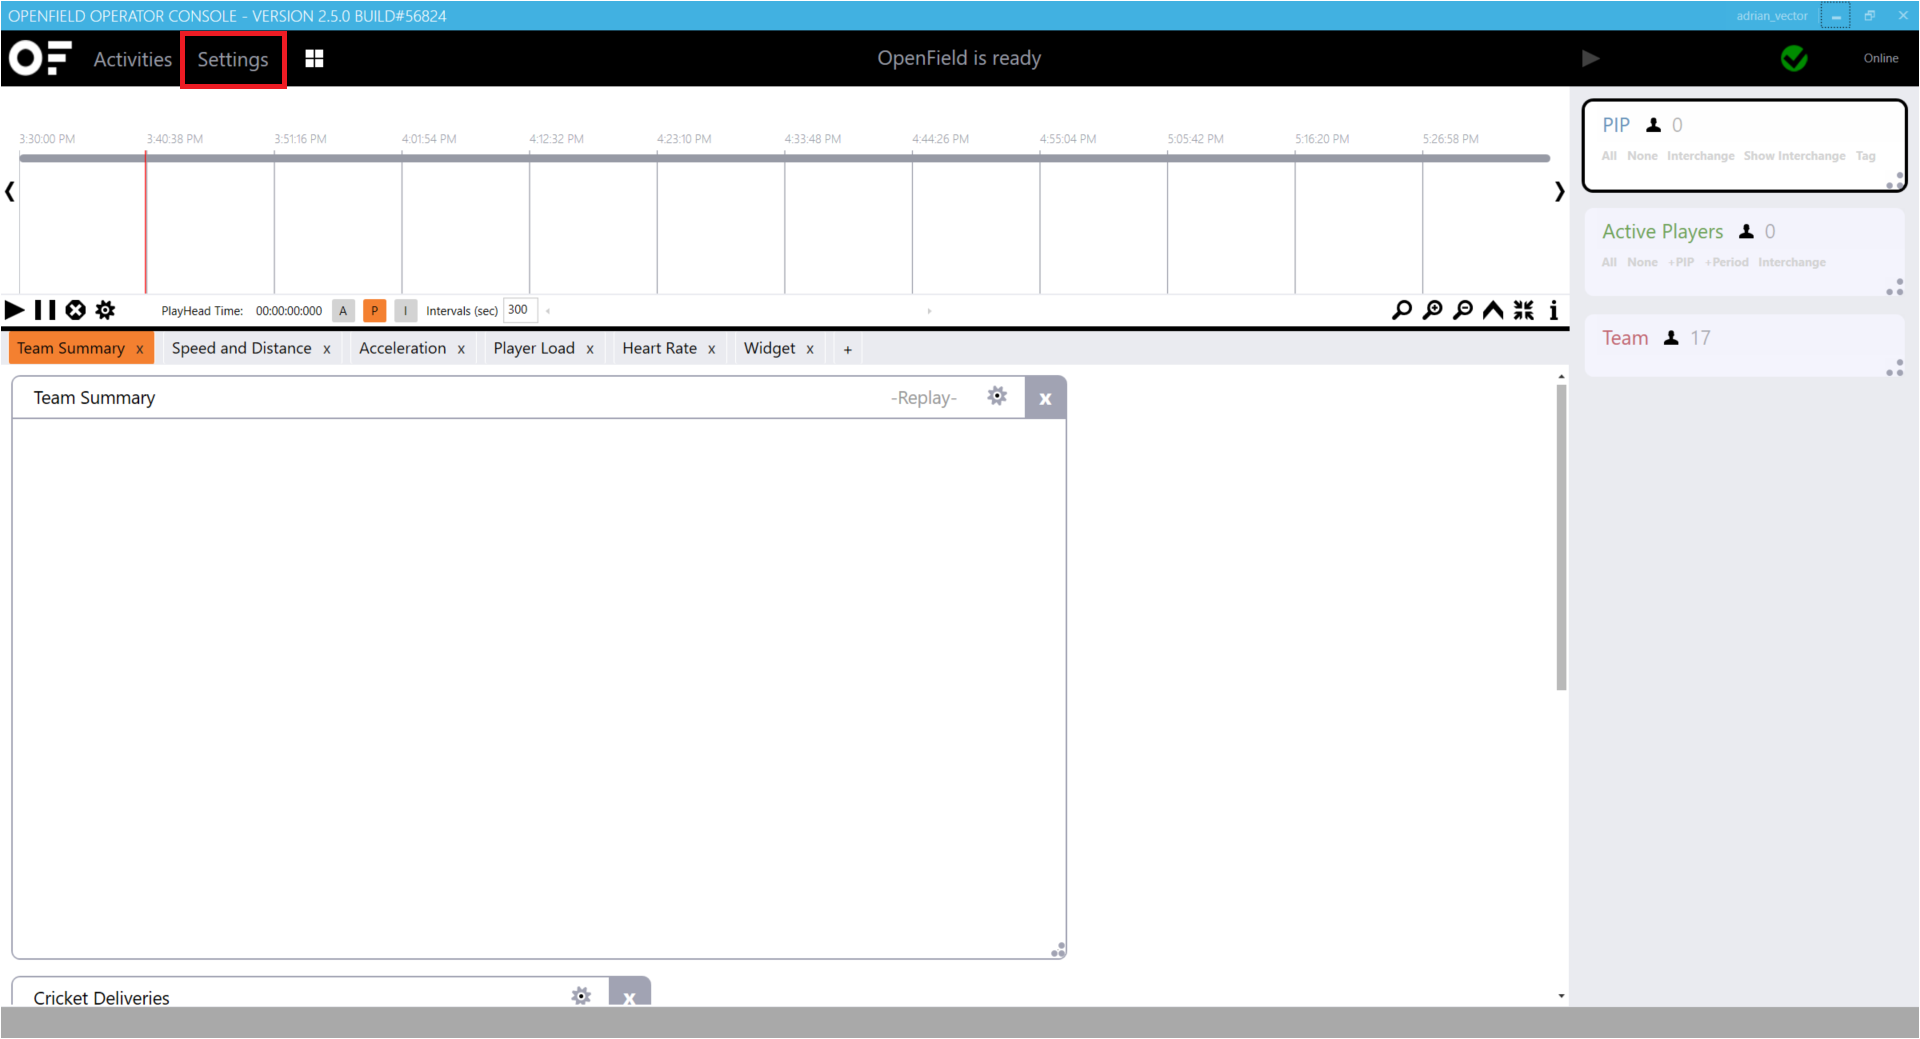
Task: Click the timeline magnifier search icon
Action: point(1402,310)
